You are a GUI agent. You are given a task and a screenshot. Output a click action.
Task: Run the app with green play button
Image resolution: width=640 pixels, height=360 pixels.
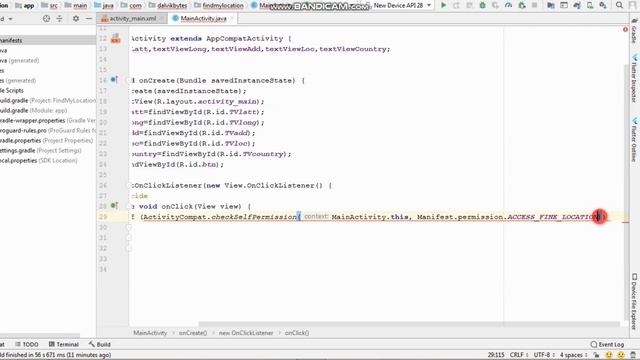443,5
